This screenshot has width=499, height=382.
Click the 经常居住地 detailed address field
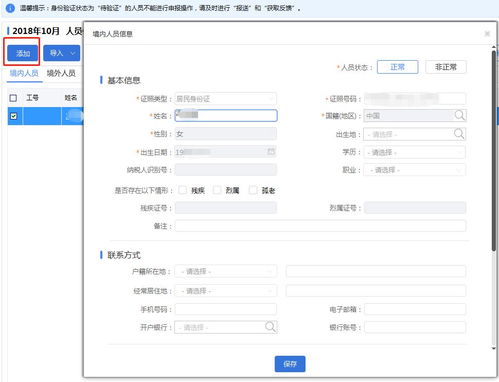tap(376, 291)
